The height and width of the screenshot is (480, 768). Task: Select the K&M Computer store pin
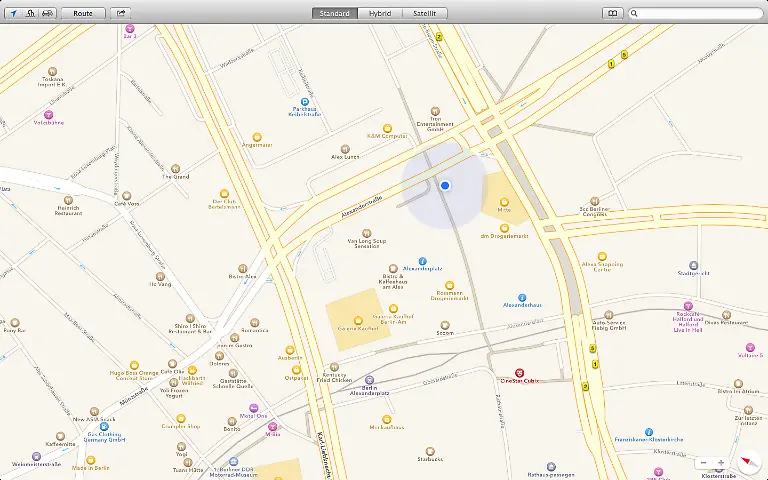[387, 128]
